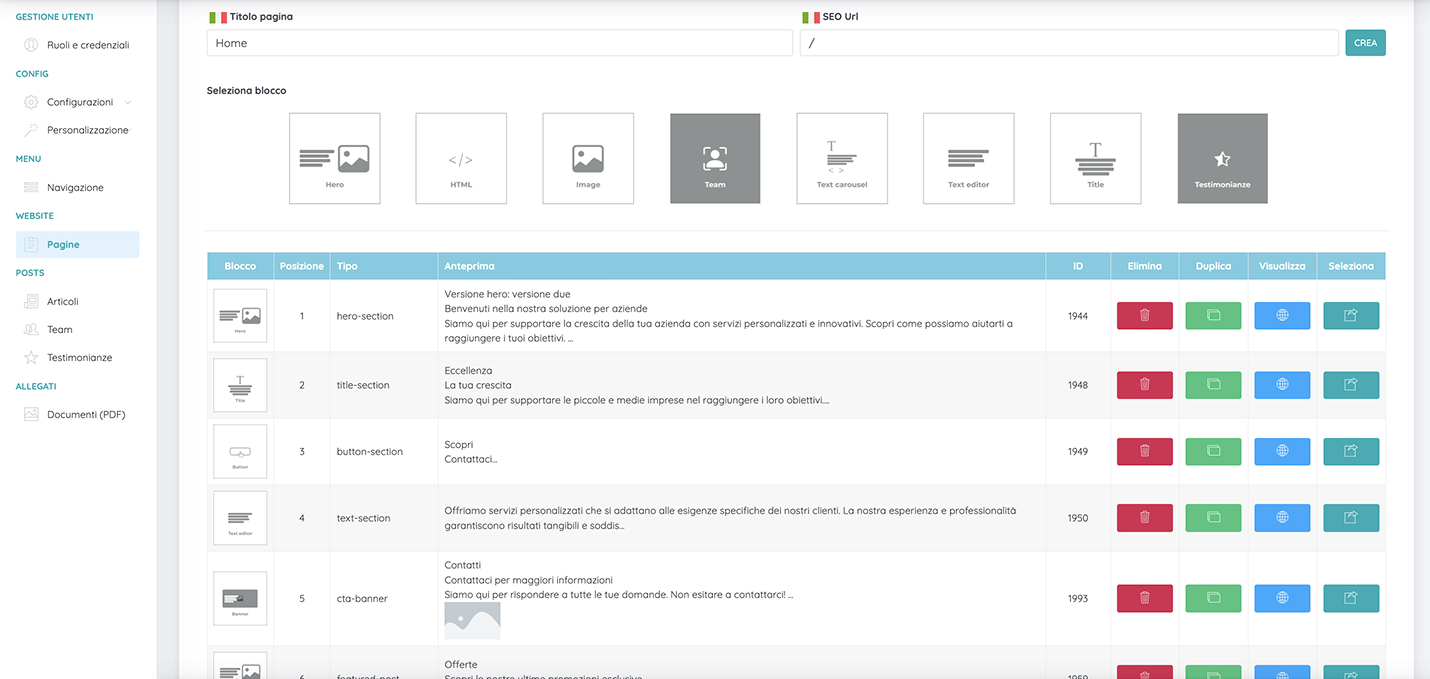Open Navigazione in the sidebar
The image size is (1430, 679).
pyautogui.click(x=75, y=188)
